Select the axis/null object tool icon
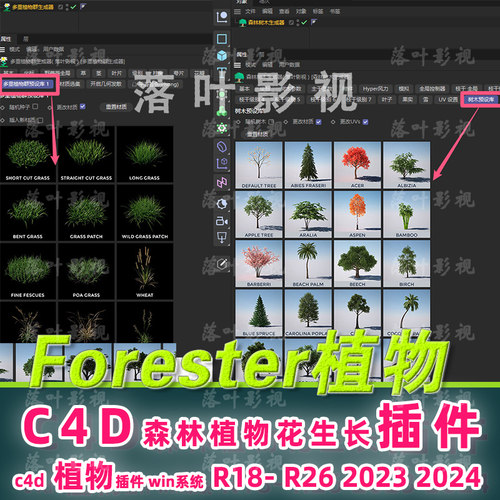500x500 pixels. (222, 17)
